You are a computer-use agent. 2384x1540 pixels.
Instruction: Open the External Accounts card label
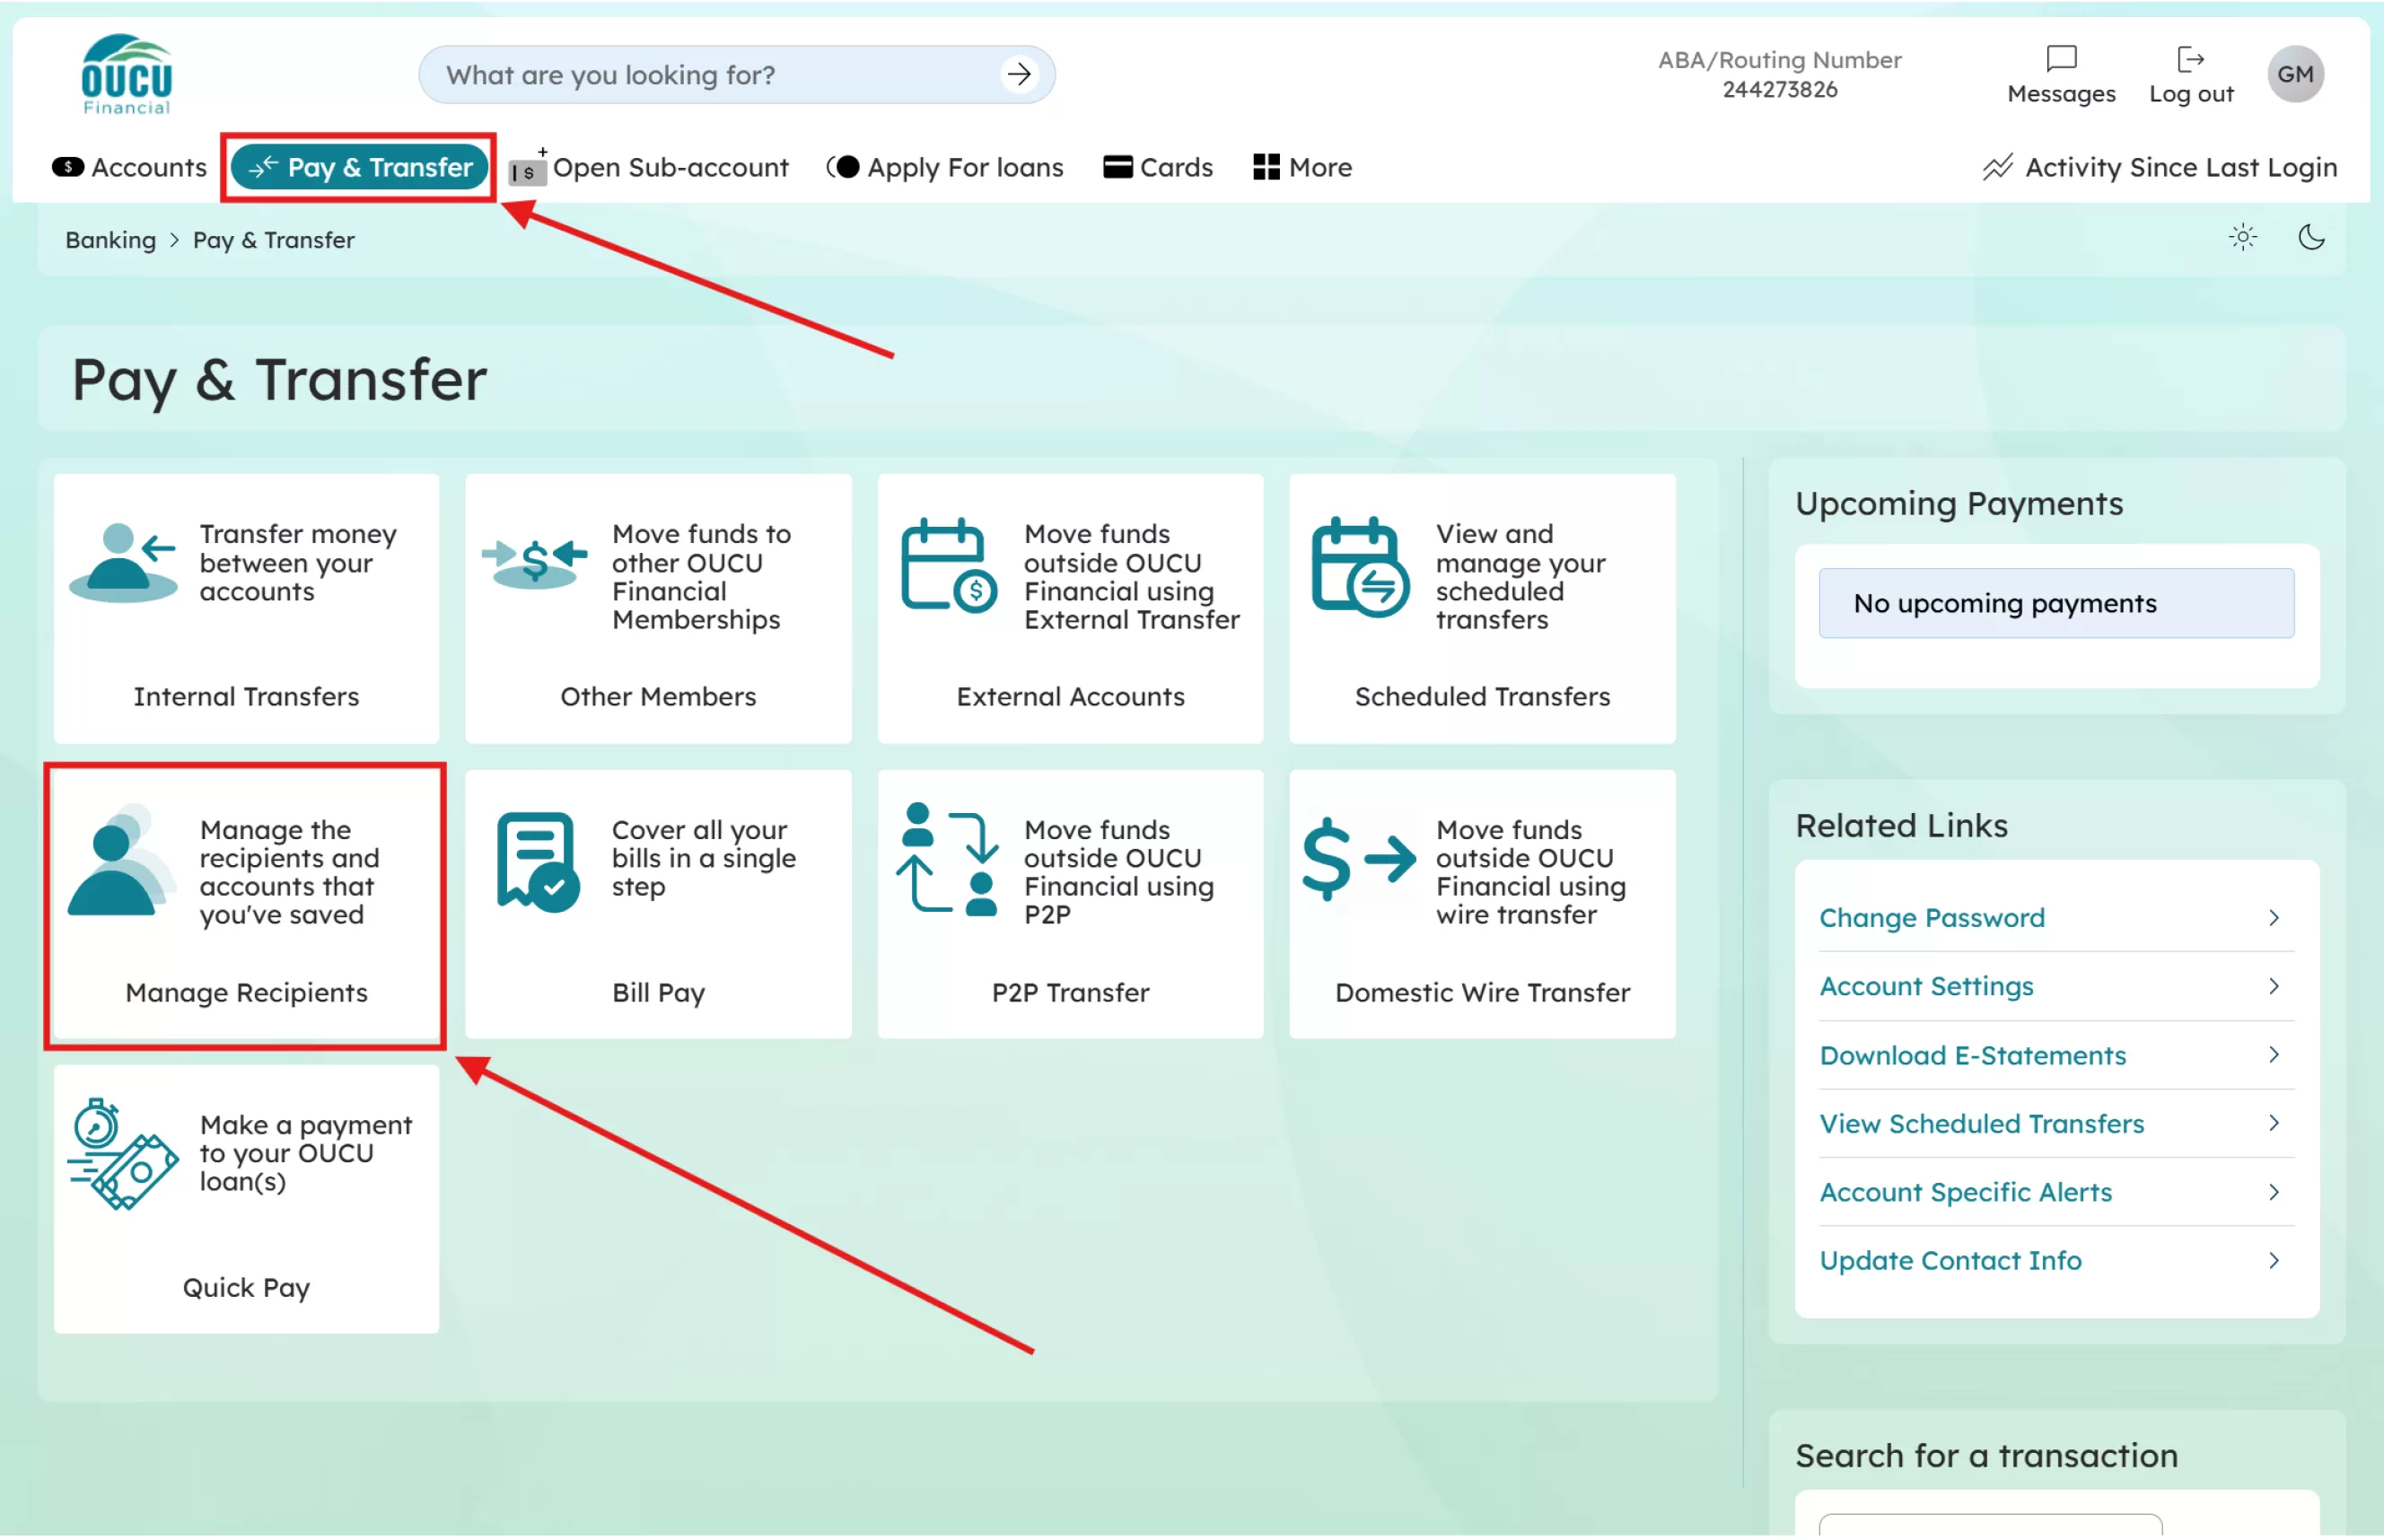(x=1070, y=696)
